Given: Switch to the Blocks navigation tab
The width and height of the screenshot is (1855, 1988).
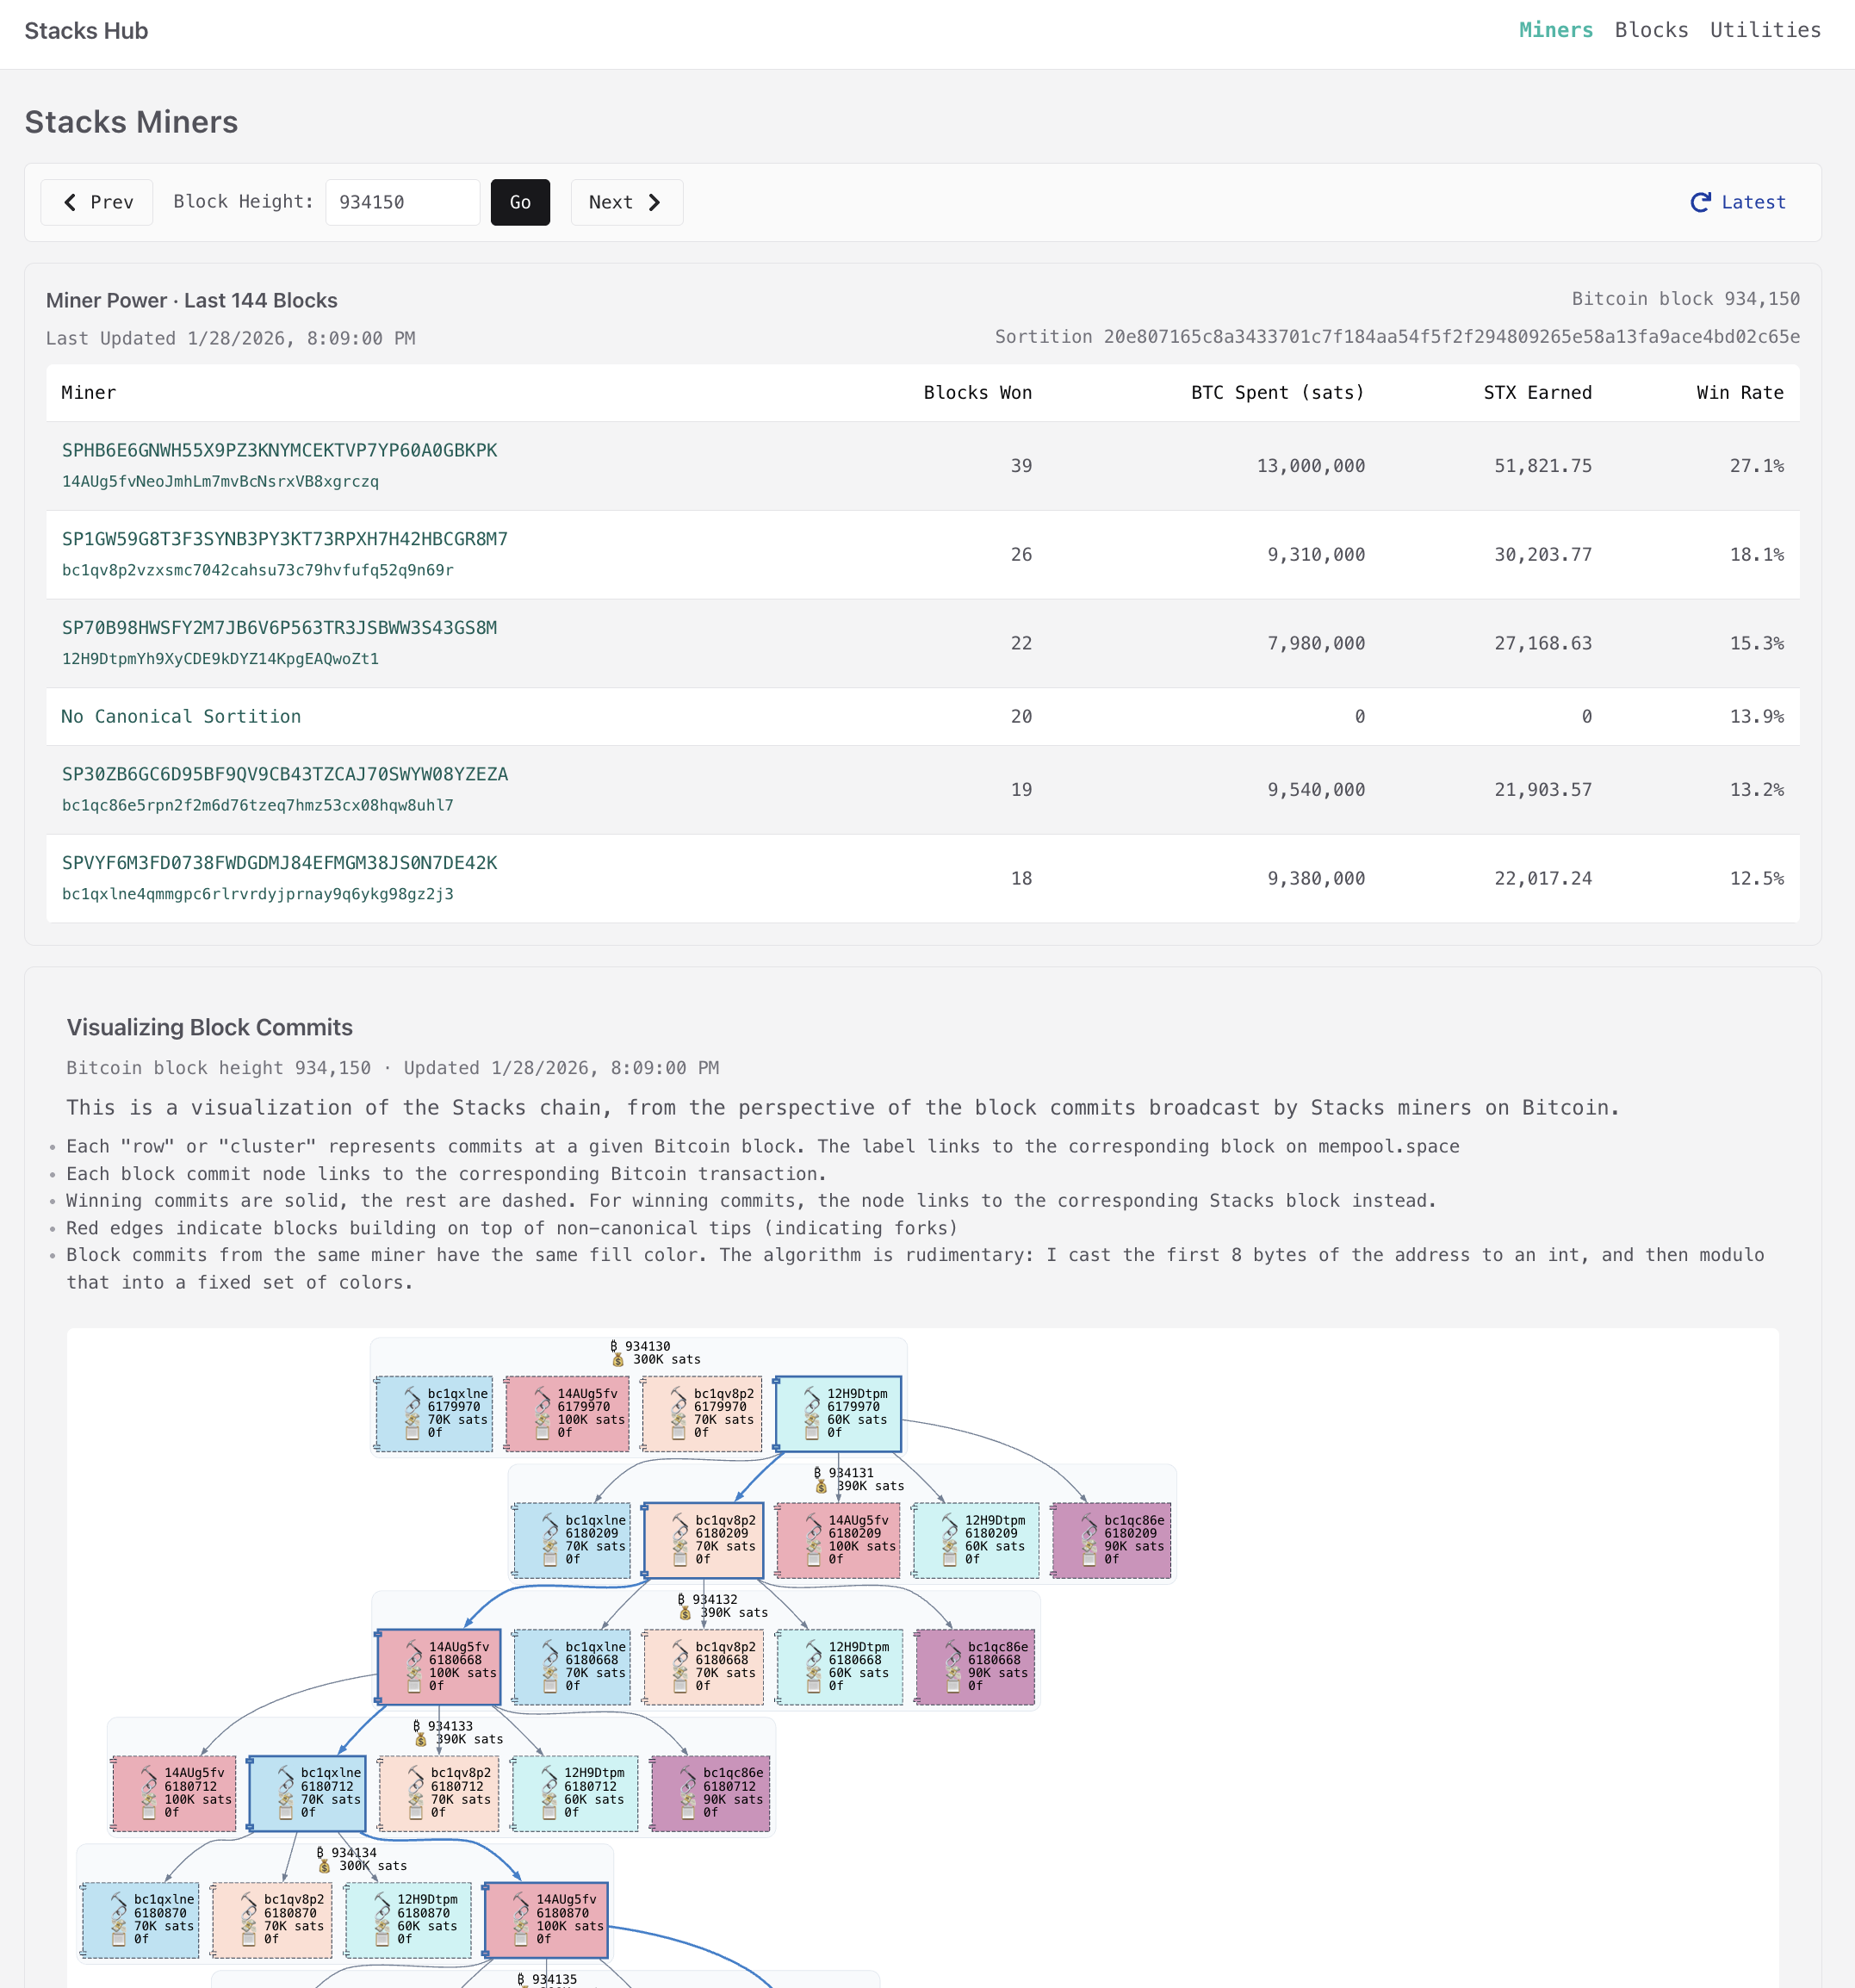Looking at the screenshot, I should click(1651, 30).
